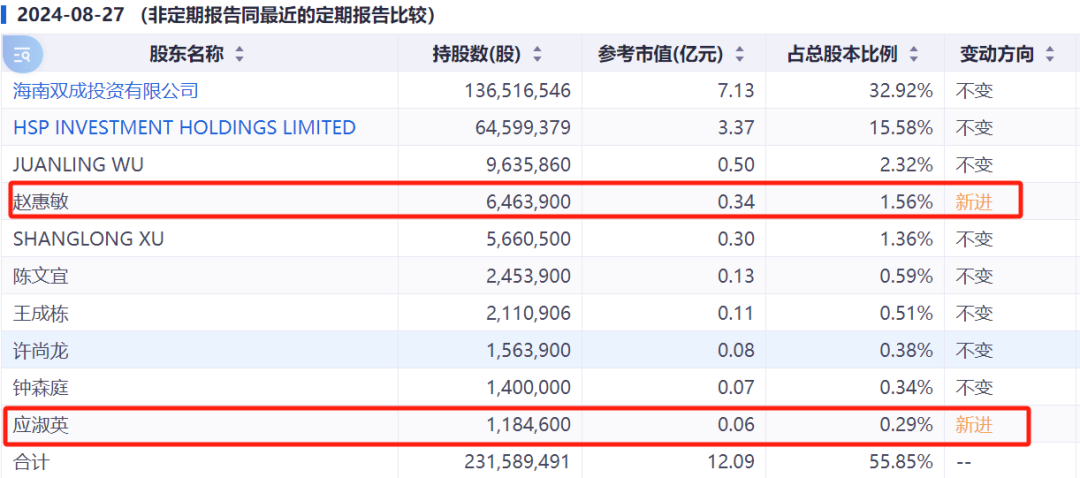The height and width of the screenshot is (478, 1080).
Task: Select shareholder name 赵惠敏
Action: click(x=41, y=202)
